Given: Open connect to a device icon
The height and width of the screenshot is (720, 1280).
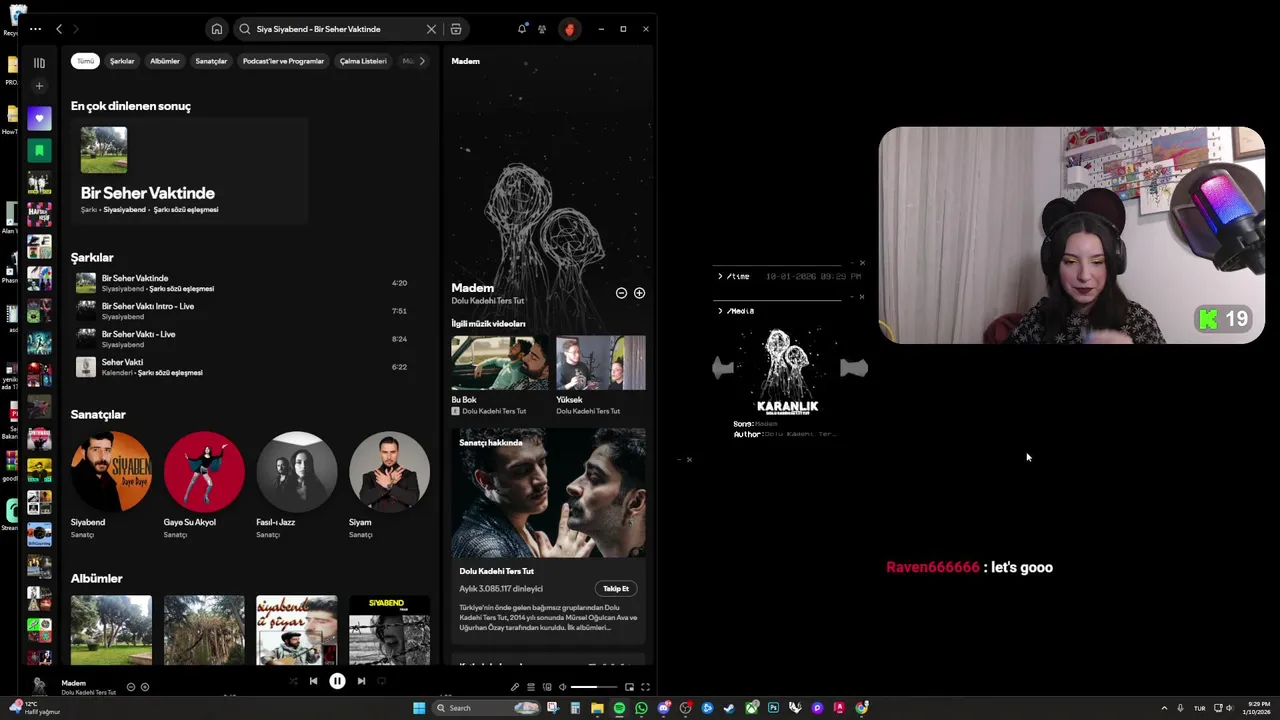Looking at the screenshot, I should (x=546, y=687).
